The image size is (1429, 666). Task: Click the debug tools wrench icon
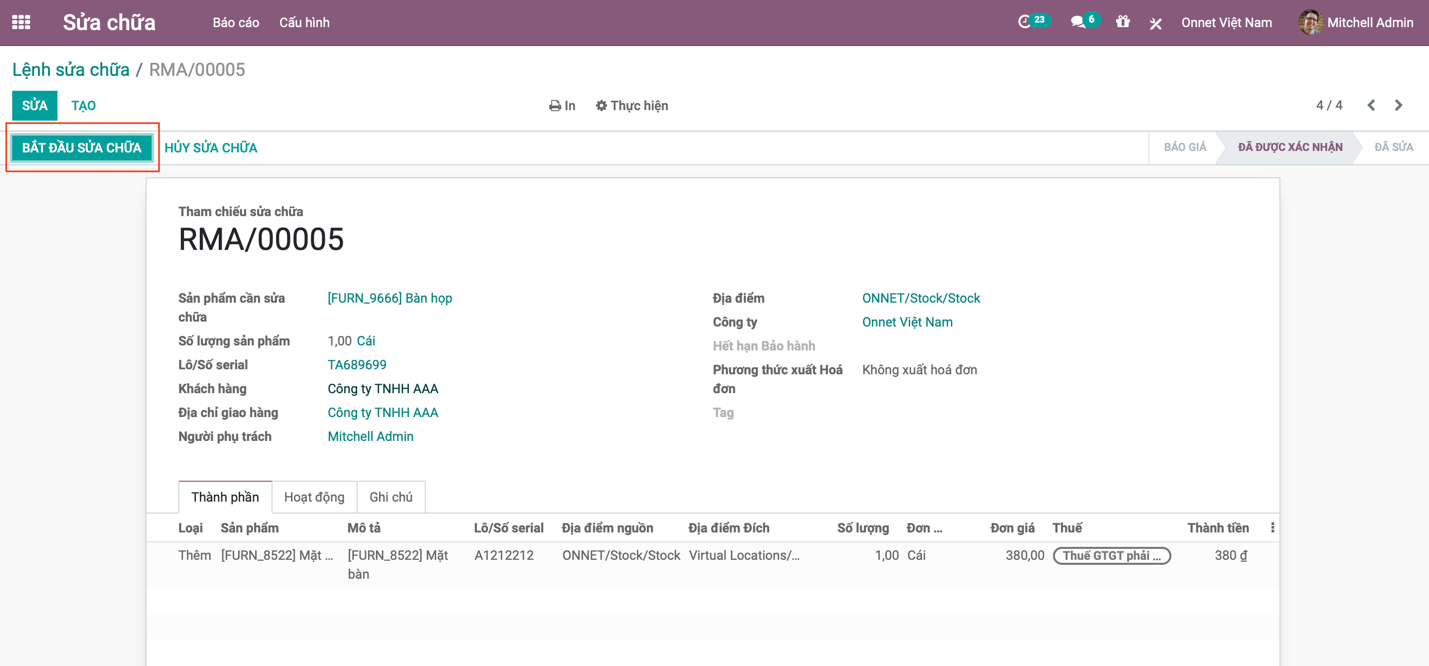point(1155,23)
